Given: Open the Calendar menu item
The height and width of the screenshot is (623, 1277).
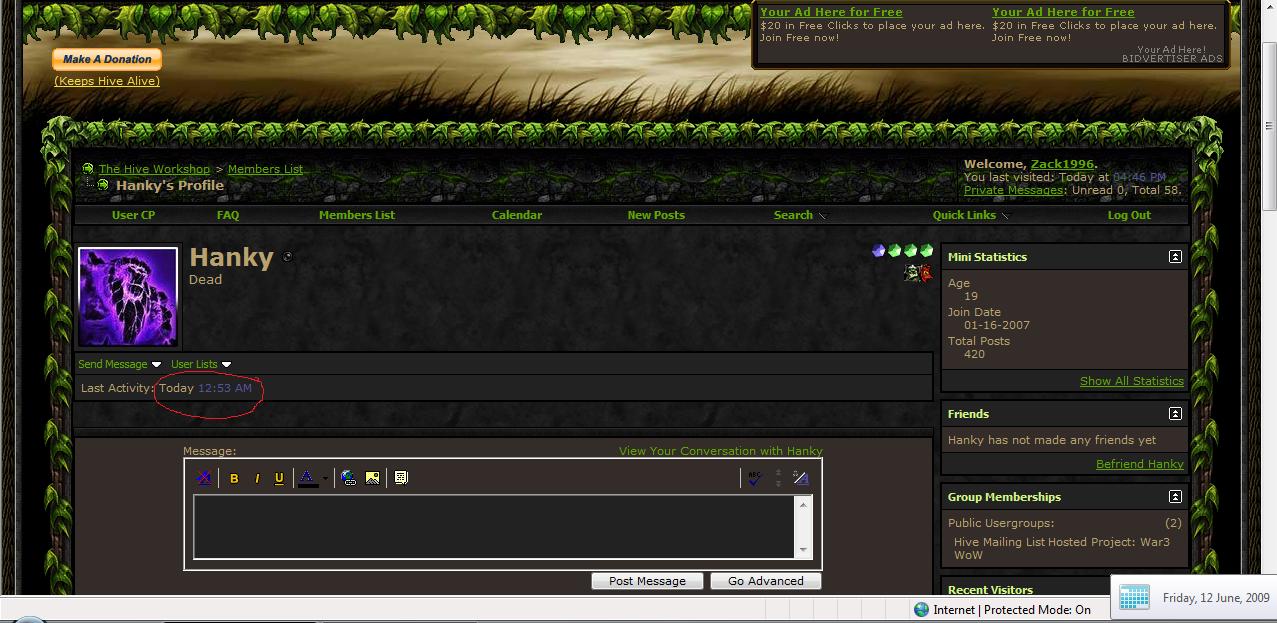Looking at the screenshot, I should pyautogui.click(x=517, y=215).
